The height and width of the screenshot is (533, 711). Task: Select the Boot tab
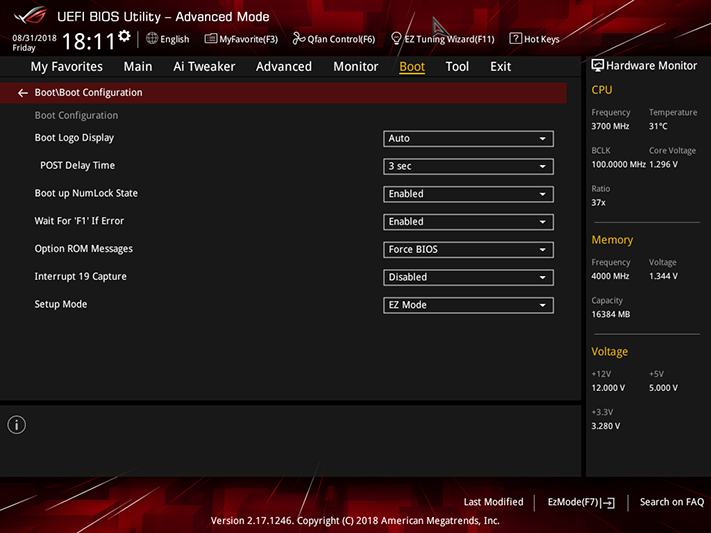[x=412, y=67]
